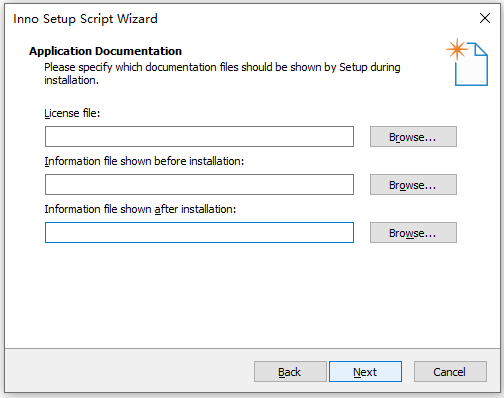Browse for the before-installation information file
This screenshot has height=398, width=504.
[x=413, y=184]
